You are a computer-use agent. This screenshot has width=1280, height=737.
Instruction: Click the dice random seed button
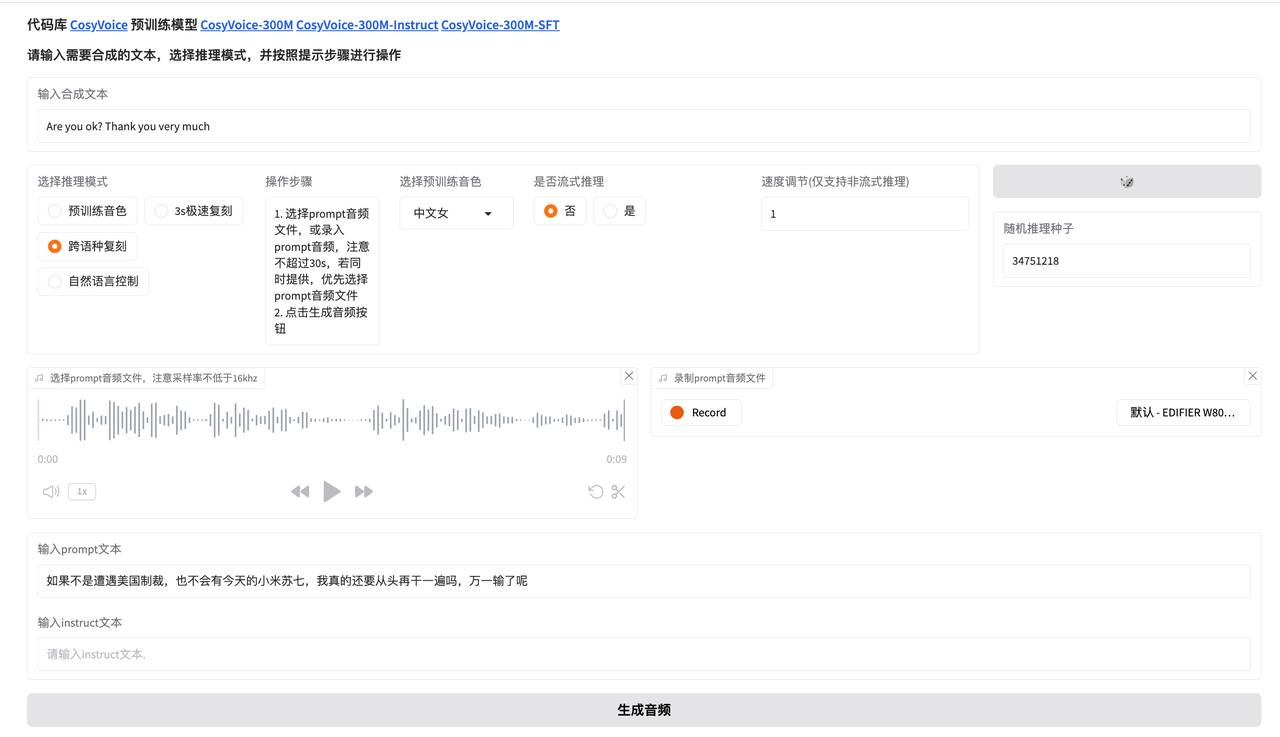click(x=1126, y=182)
